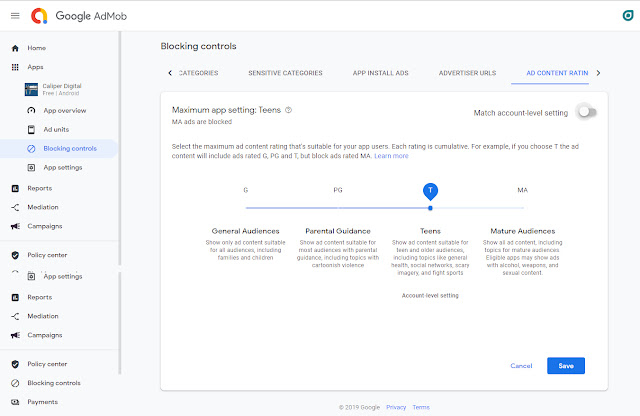This screenshot has width=640, height=416.
Task: Click the highlighted Blocking controls icon
Action: click(31, 149)
